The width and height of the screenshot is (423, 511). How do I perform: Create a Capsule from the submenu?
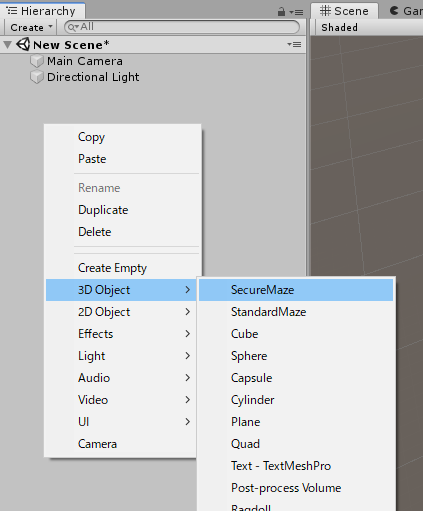tap(296, 378)
